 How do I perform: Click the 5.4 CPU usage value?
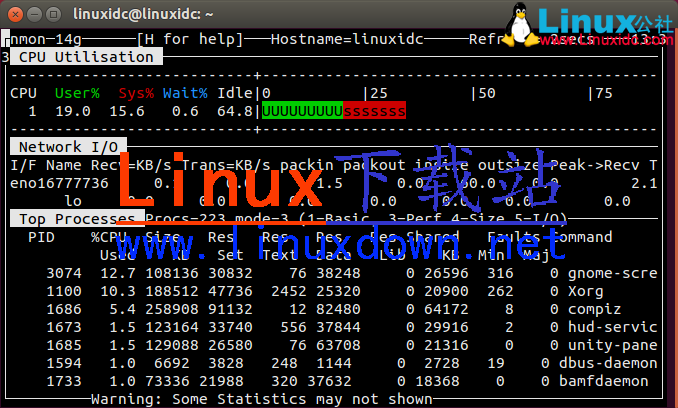122,309
